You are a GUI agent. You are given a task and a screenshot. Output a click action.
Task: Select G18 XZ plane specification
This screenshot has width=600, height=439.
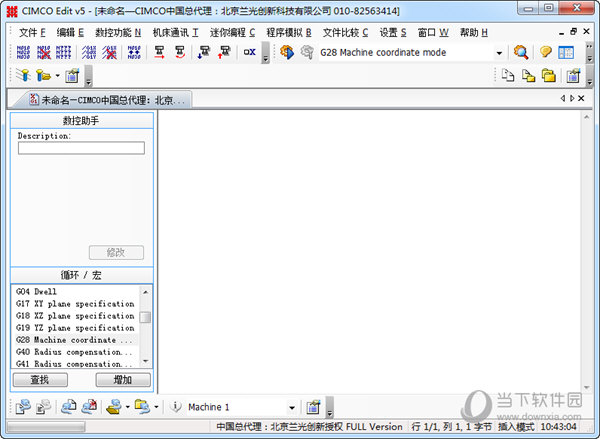(x=75, y=316)
